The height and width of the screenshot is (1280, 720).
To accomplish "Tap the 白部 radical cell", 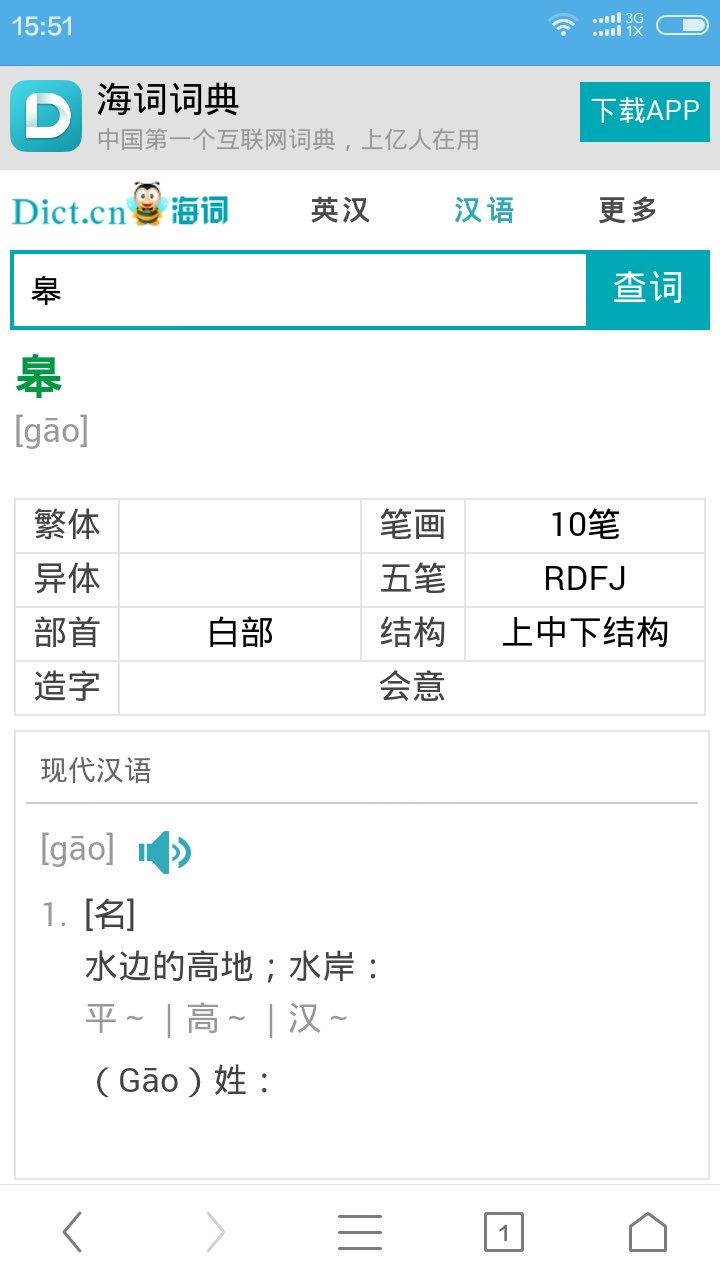I will [x=240, y=633].
